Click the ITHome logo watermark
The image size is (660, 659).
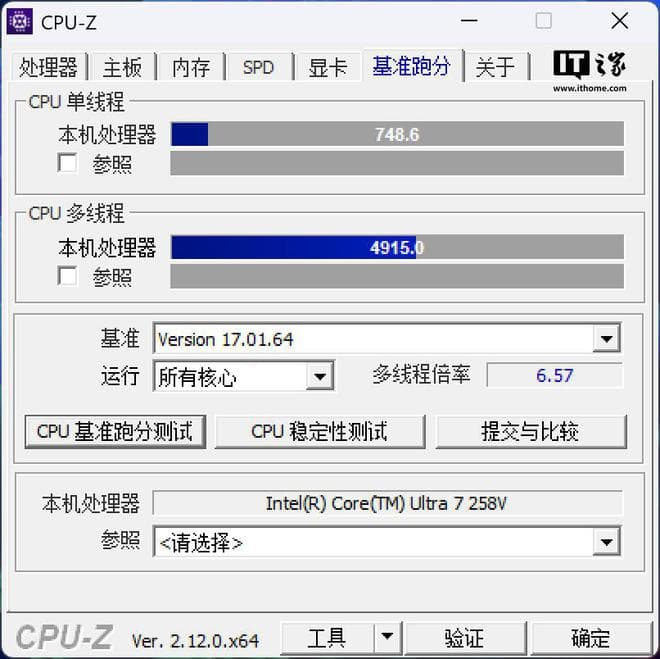point(589,71)
